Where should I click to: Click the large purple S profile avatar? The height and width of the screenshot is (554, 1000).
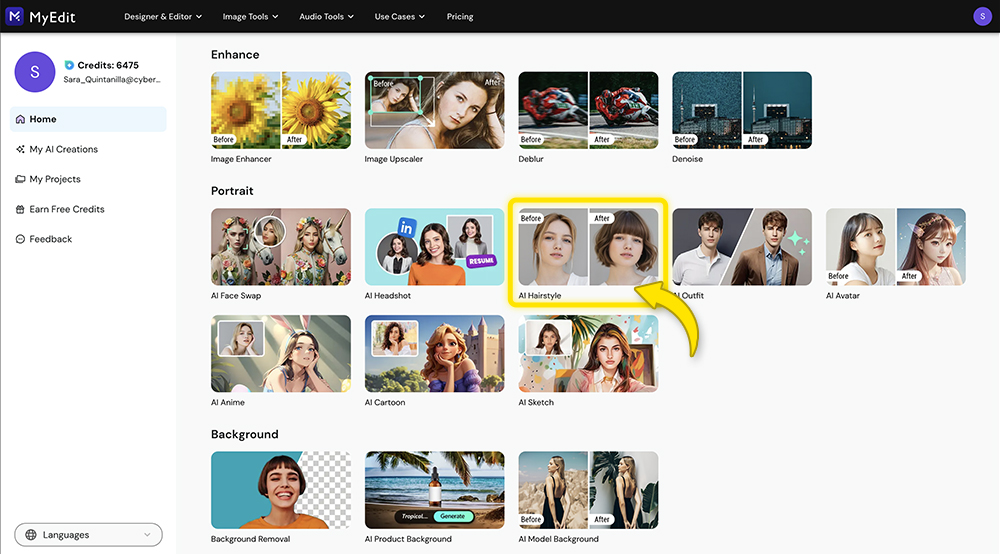(34, 72)
